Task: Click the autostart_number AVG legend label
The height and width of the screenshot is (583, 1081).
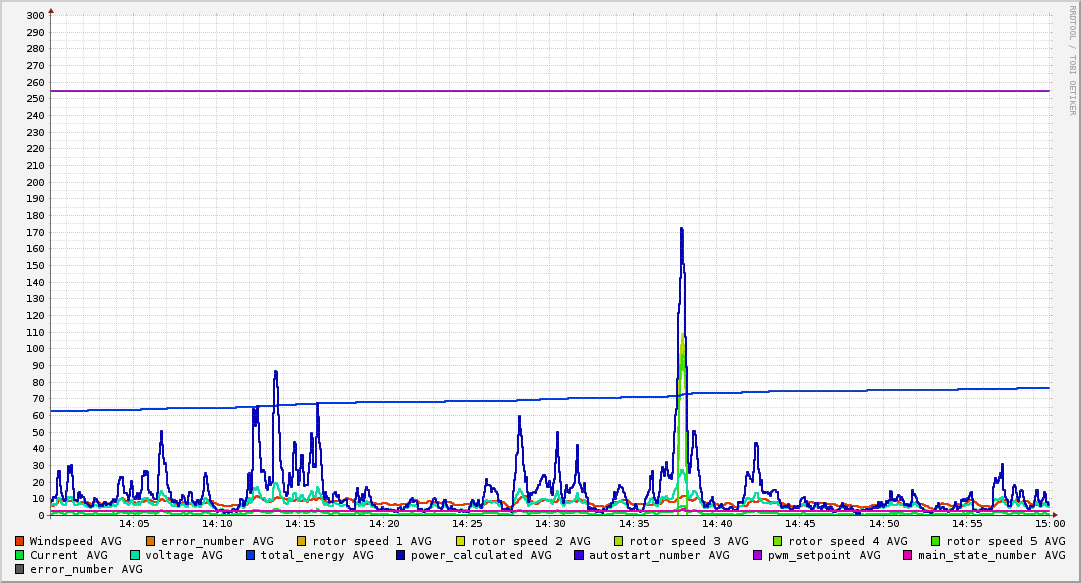Action: pyautogui.click(x=659, y=555)
